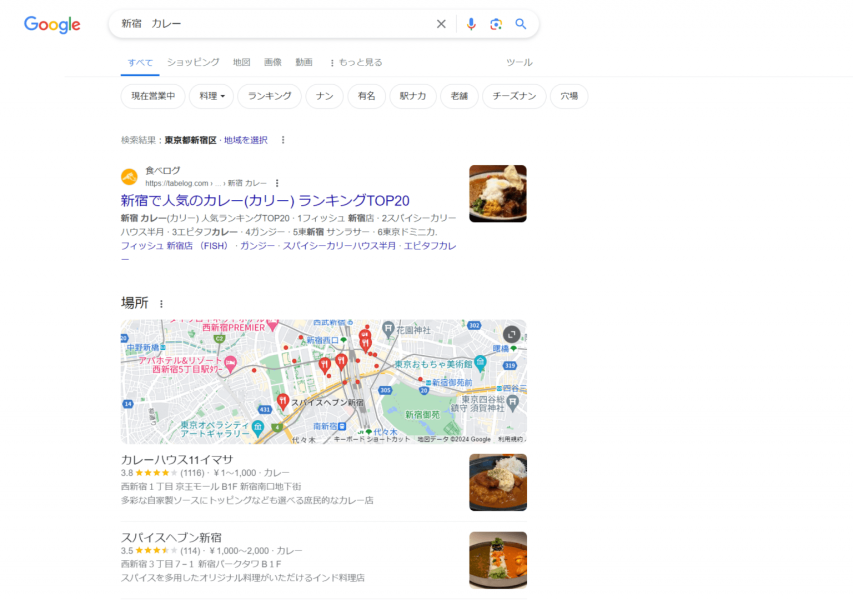Screen dimensions: 853x600
Task: Click the 場所 section heading
Action: (x=134, y=303)
